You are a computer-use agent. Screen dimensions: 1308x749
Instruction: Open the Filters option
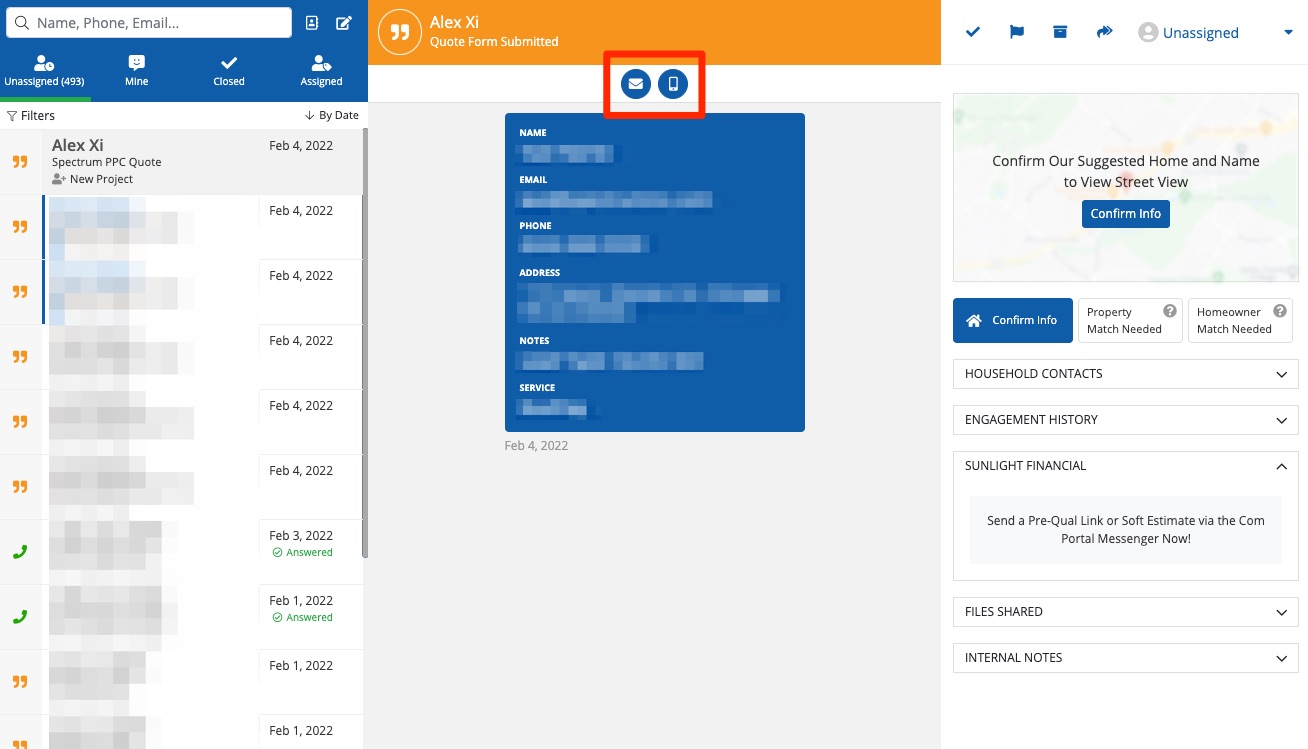pyautogui.click(x=31, y=116)
